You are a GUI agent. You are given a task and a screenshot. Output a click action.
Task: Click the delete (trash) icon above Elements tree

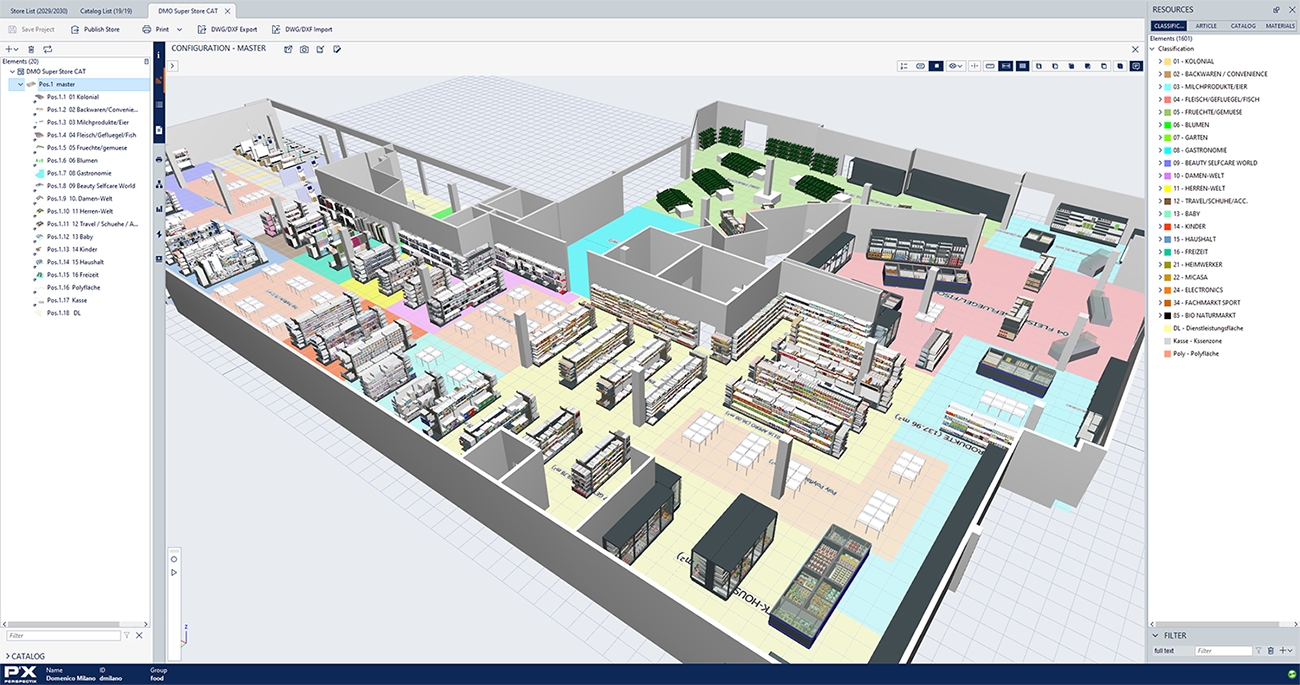30,49
